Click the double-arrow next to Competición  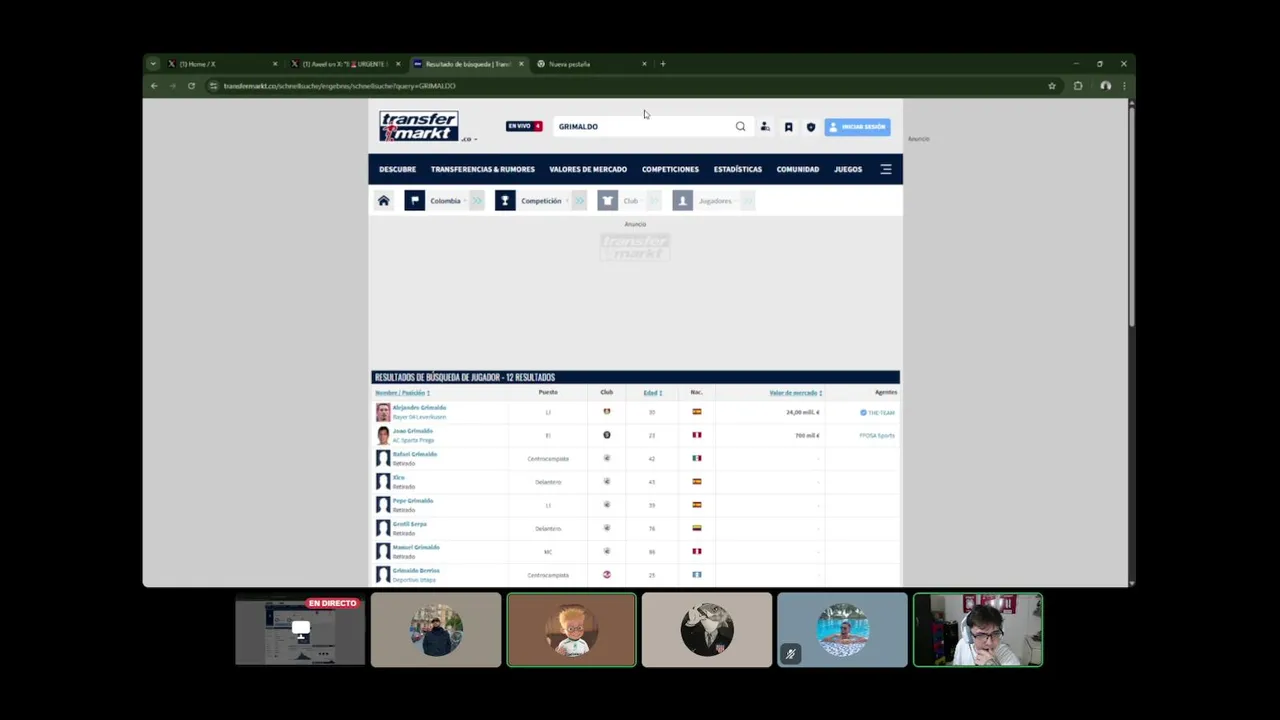(x=579, y=201)
